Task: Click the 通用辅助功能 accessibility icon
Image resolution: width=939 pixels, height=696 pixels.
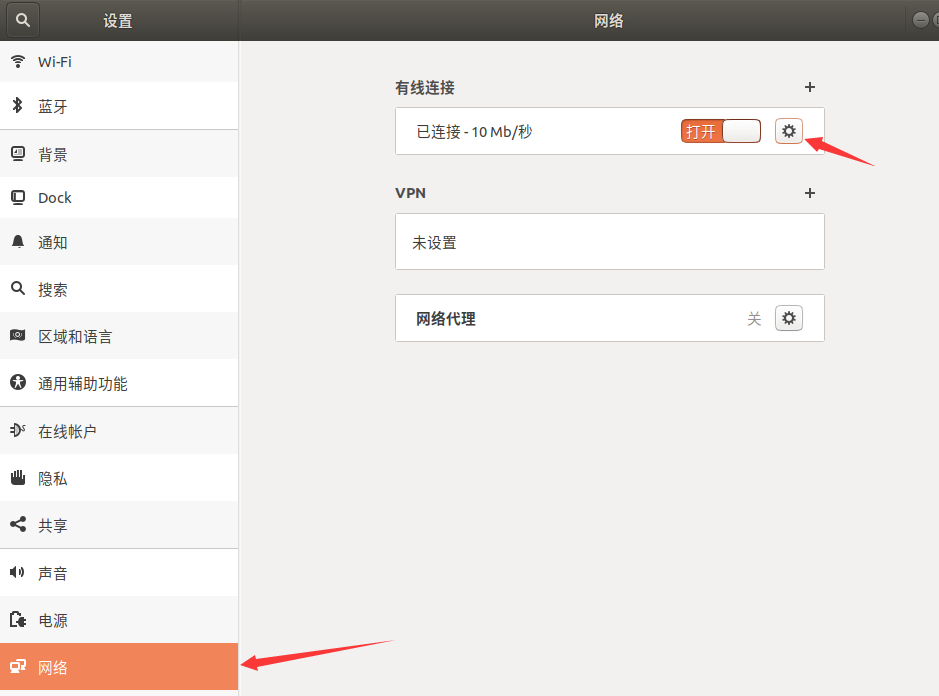Action: (18, 382)
